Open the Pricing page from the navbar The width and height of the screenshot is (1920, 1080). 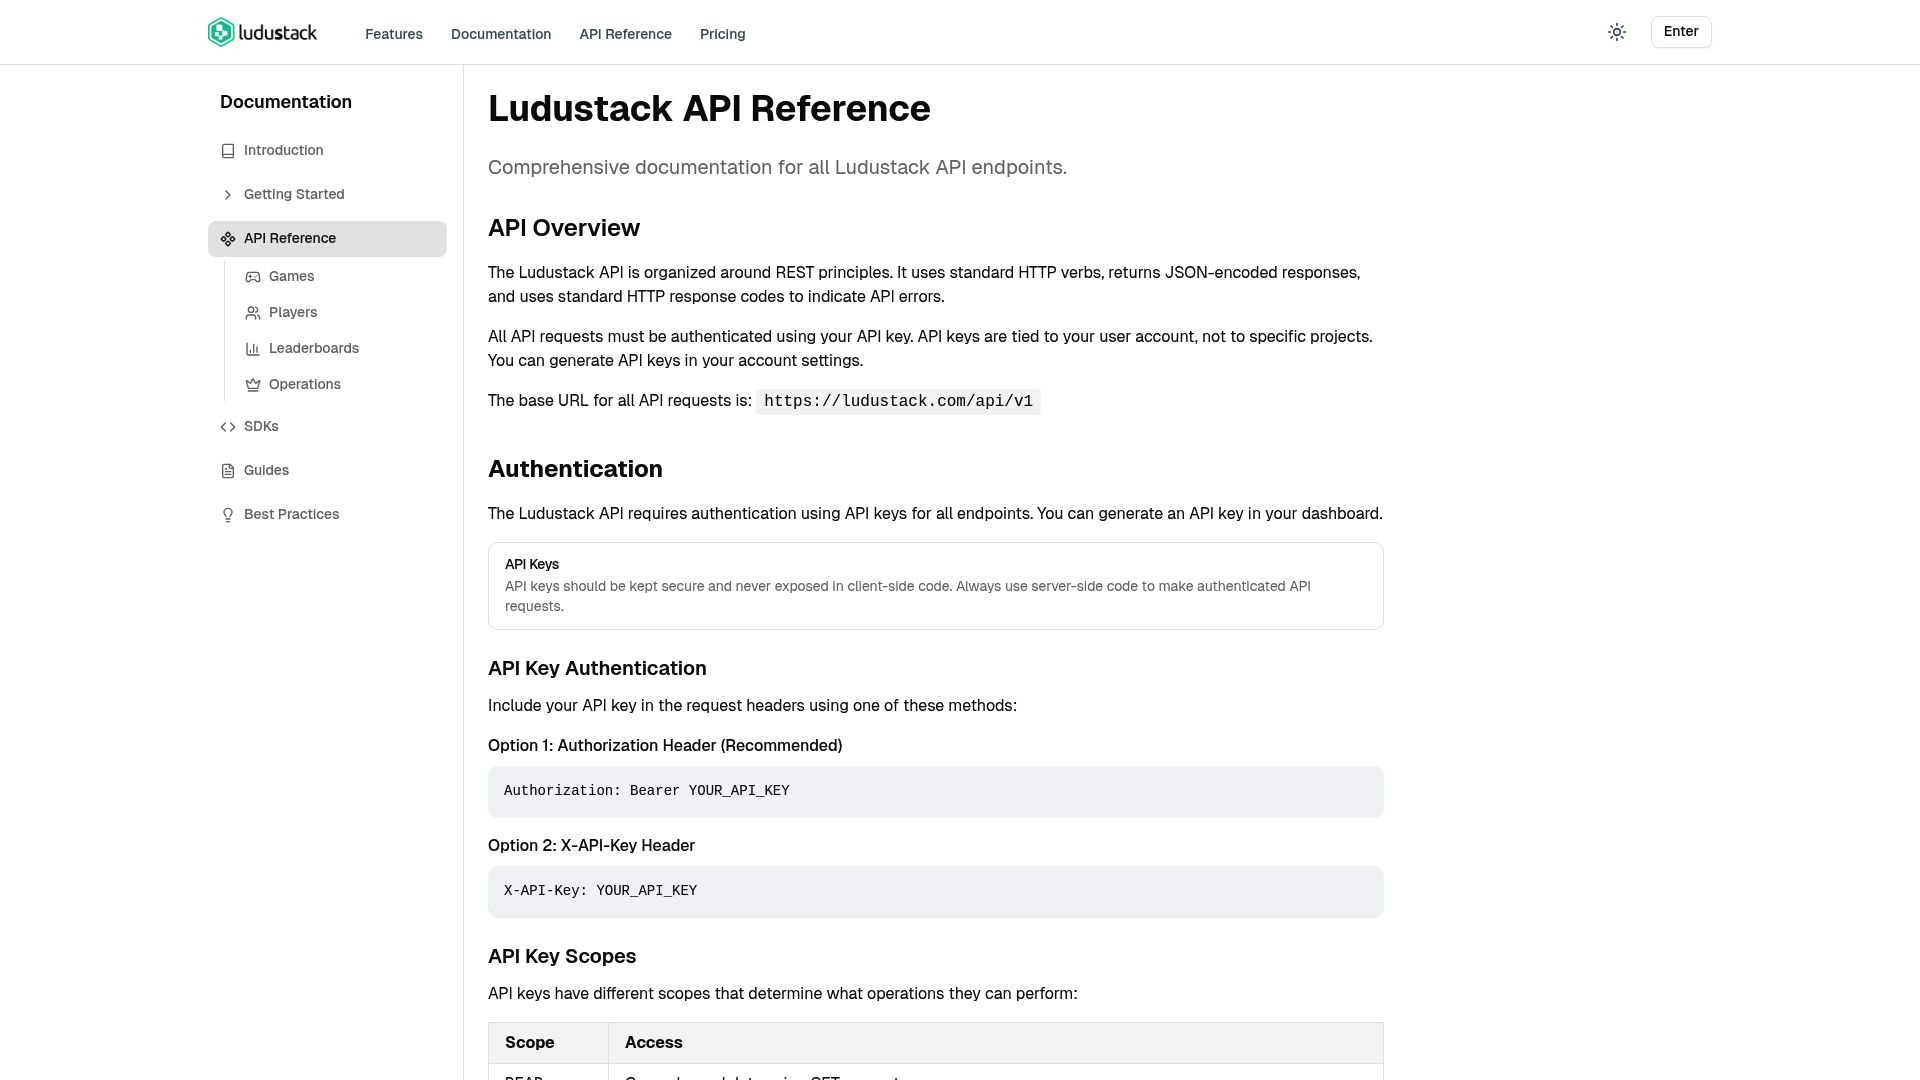[722, 34]
